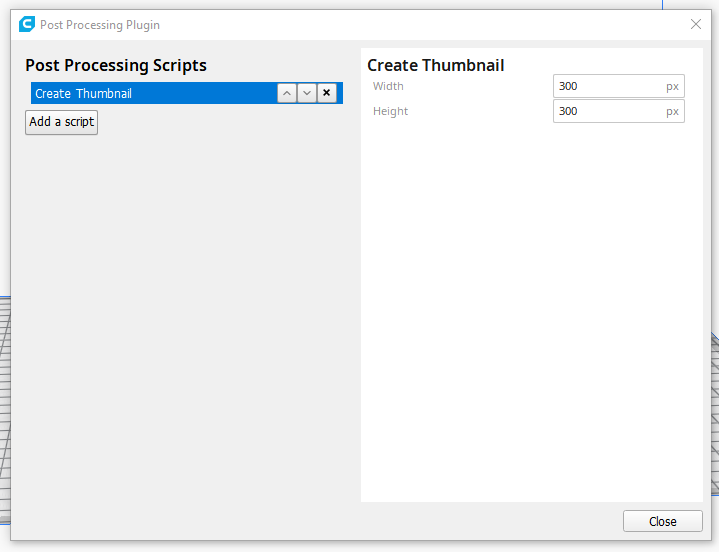719x552 pixels.
Task: Close the Post Processing Plugin window
Action: pos(696,24)
